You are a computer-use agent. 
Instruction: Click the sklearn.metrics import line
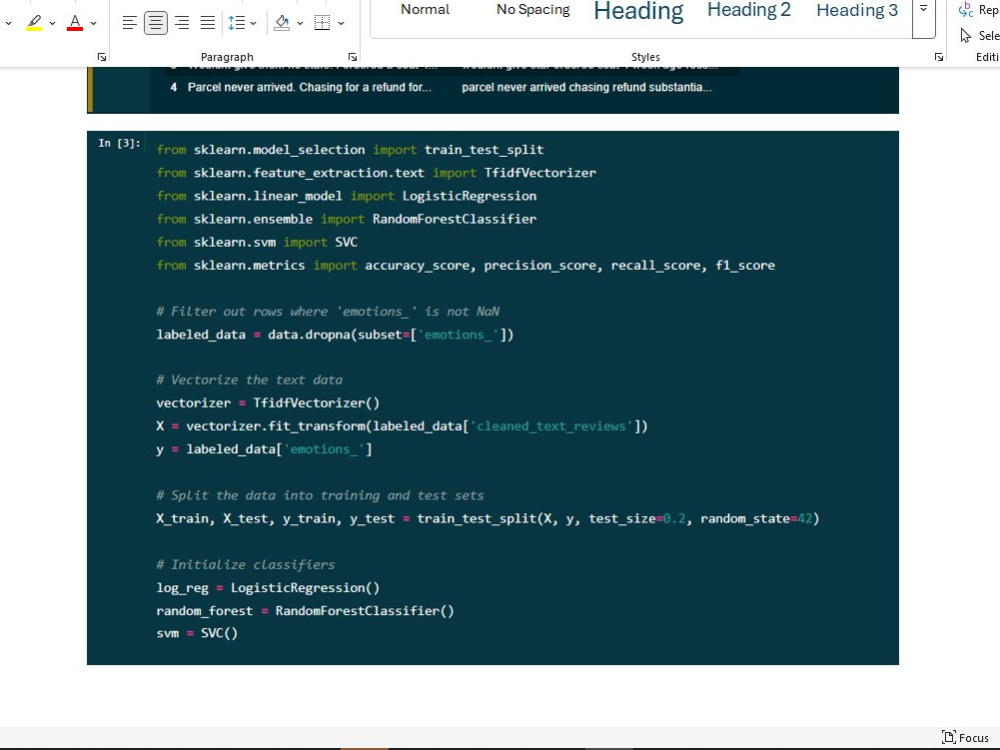pyautogui.click(x=466, y=265)
